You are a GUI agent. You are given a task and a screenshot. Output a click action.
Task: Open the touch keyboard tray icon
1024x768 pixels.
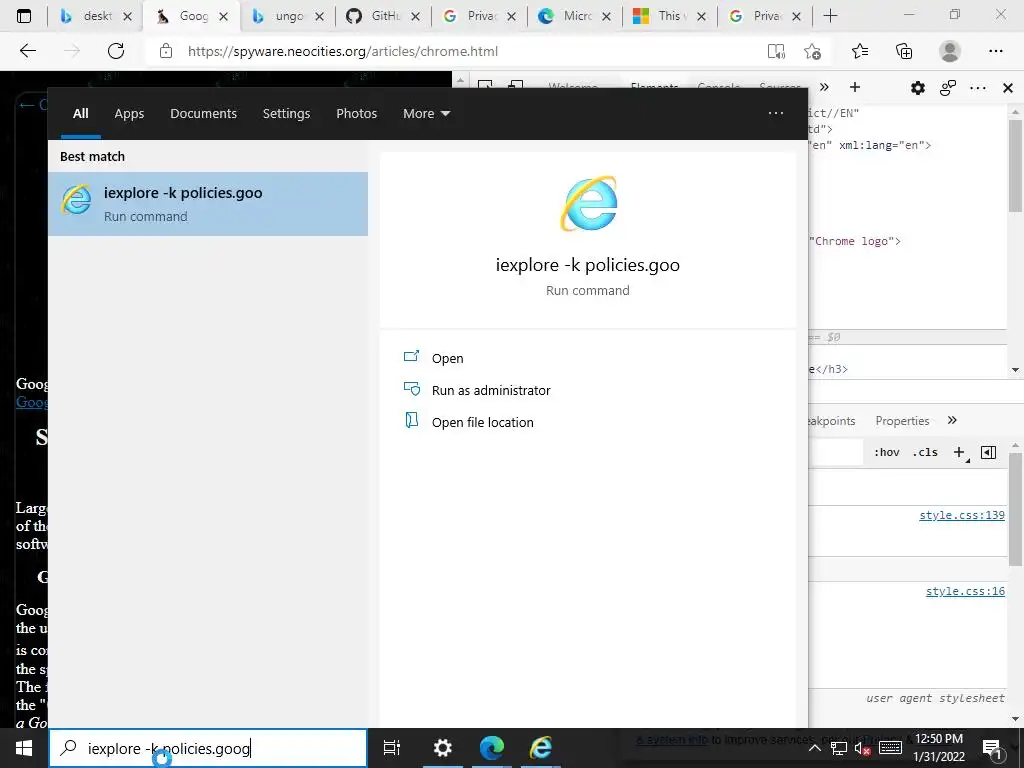(x=890, y=748)
